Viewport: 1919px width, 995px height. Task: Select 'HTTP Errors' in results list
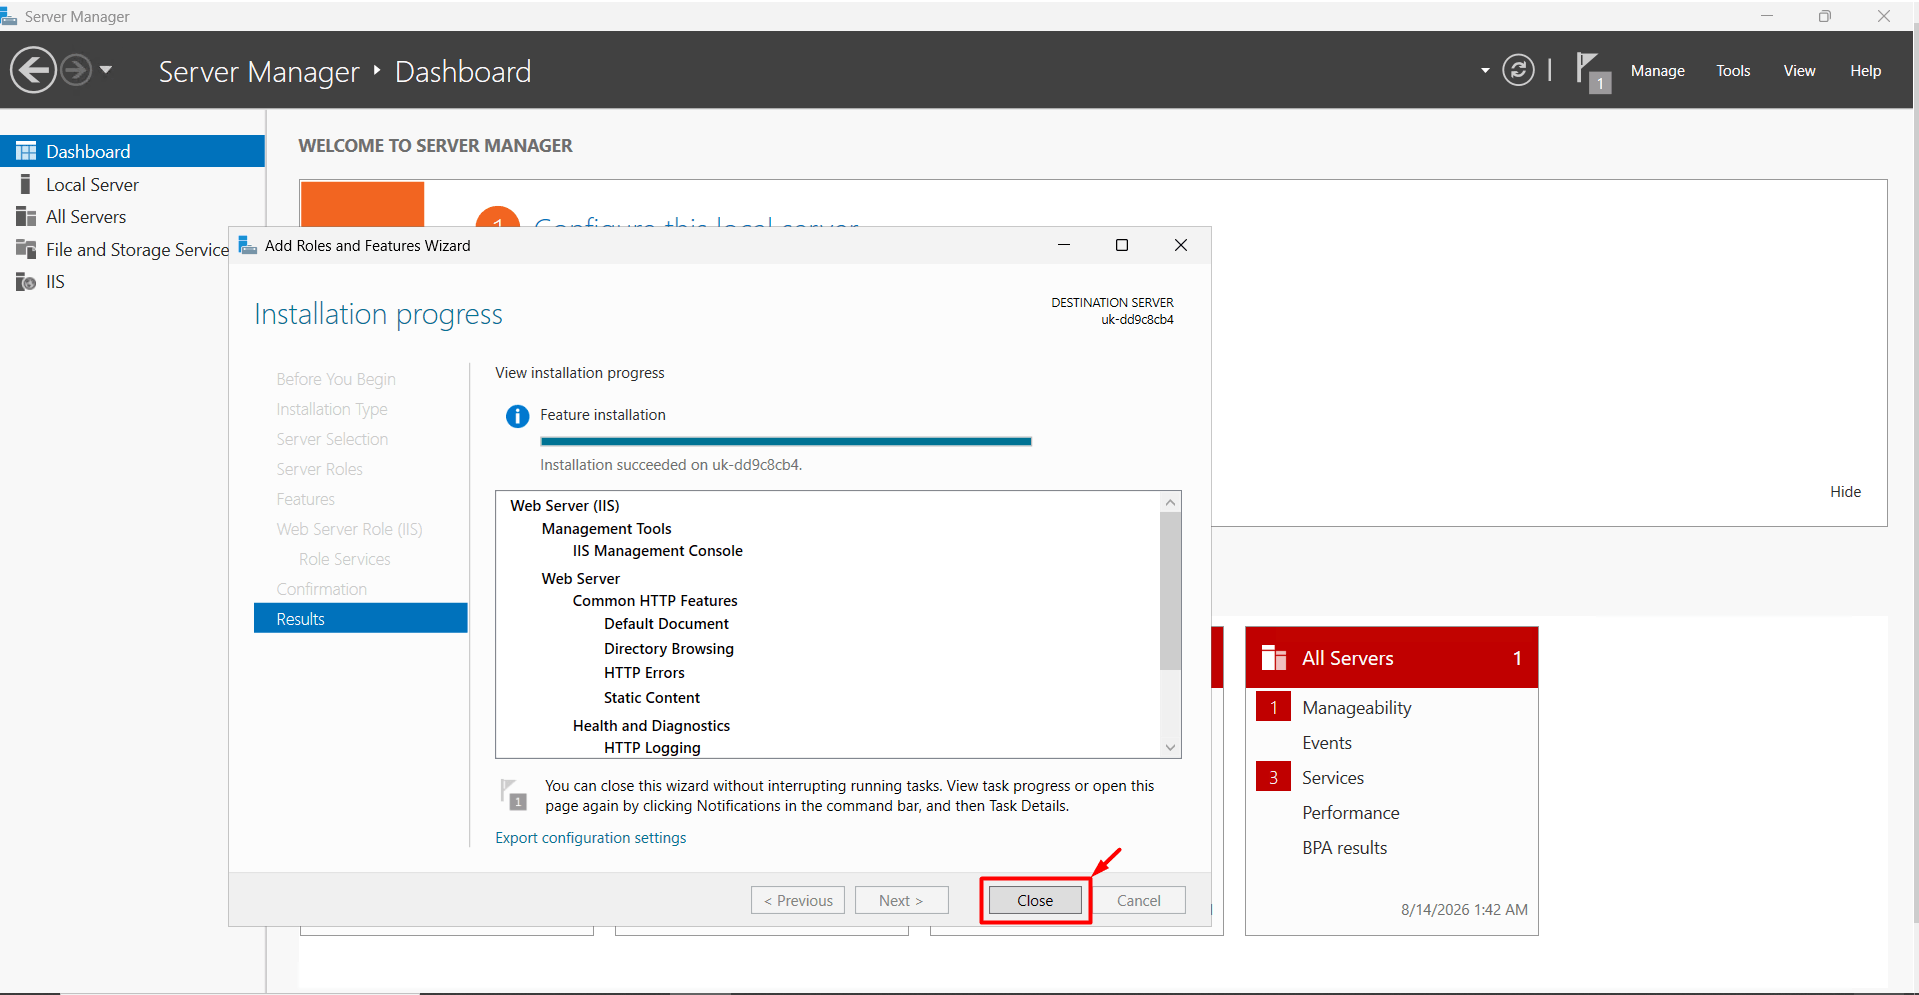[x=644, y=673]
